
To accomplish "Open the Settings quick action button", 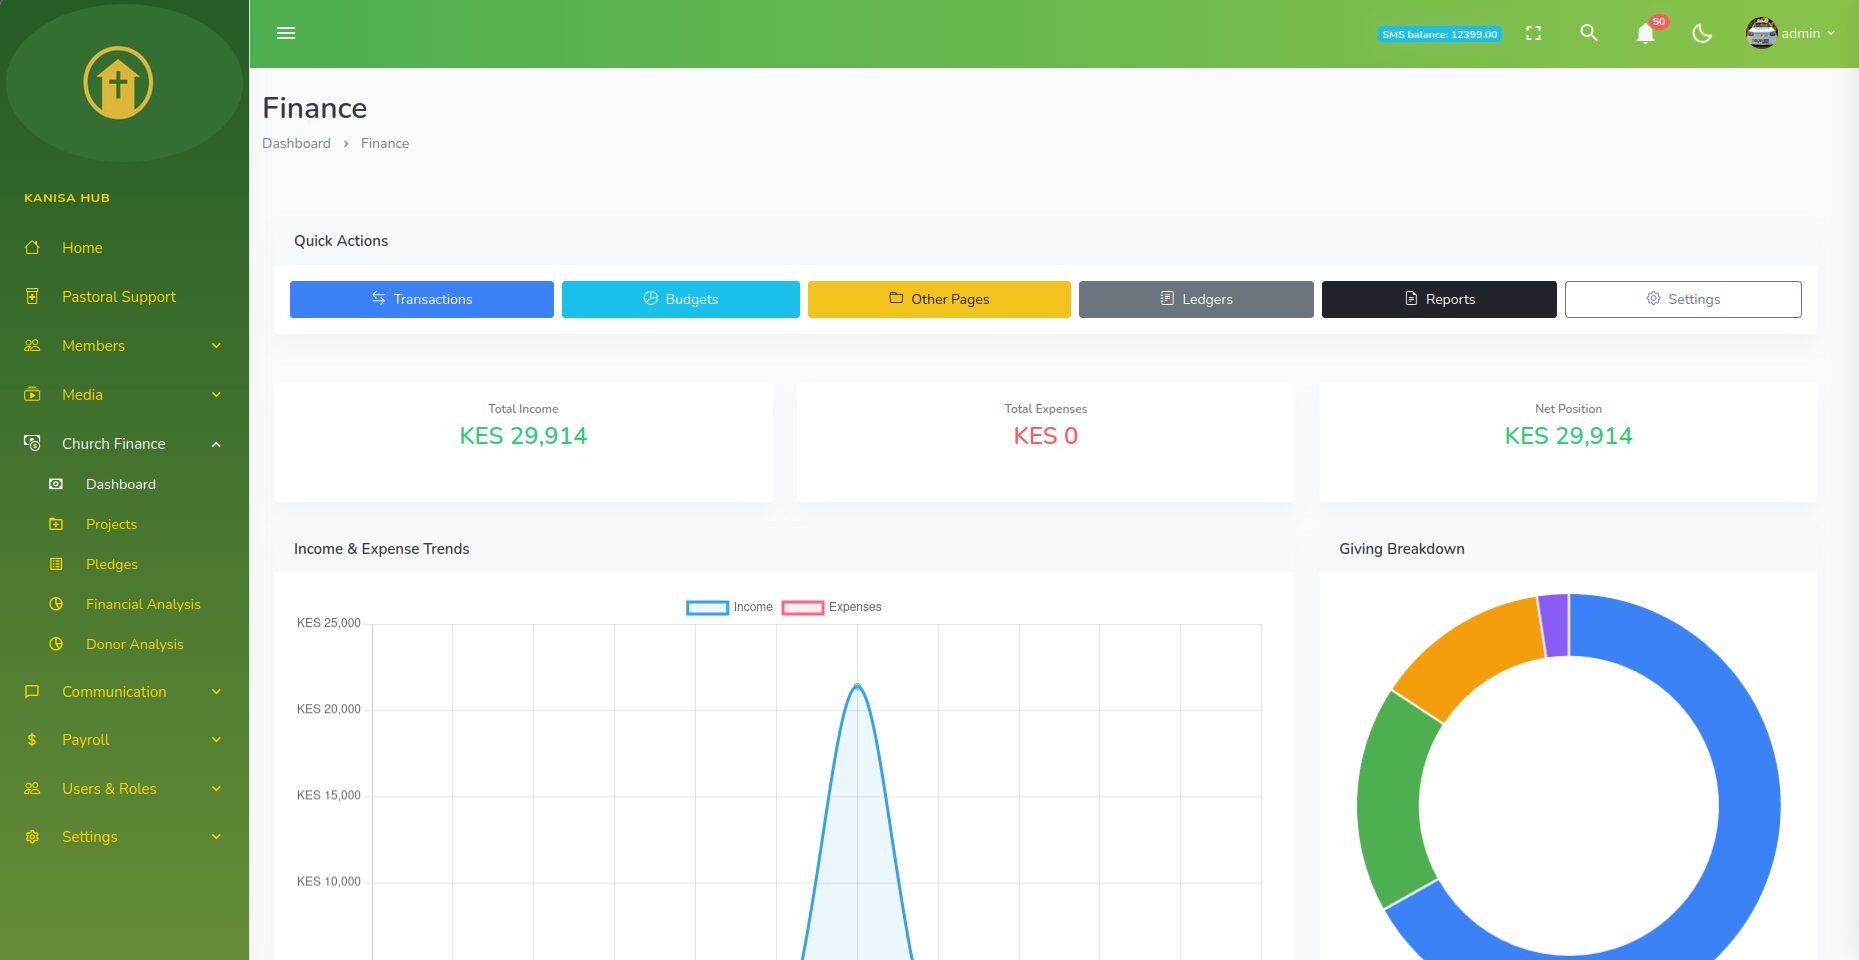I will 1683,299.
